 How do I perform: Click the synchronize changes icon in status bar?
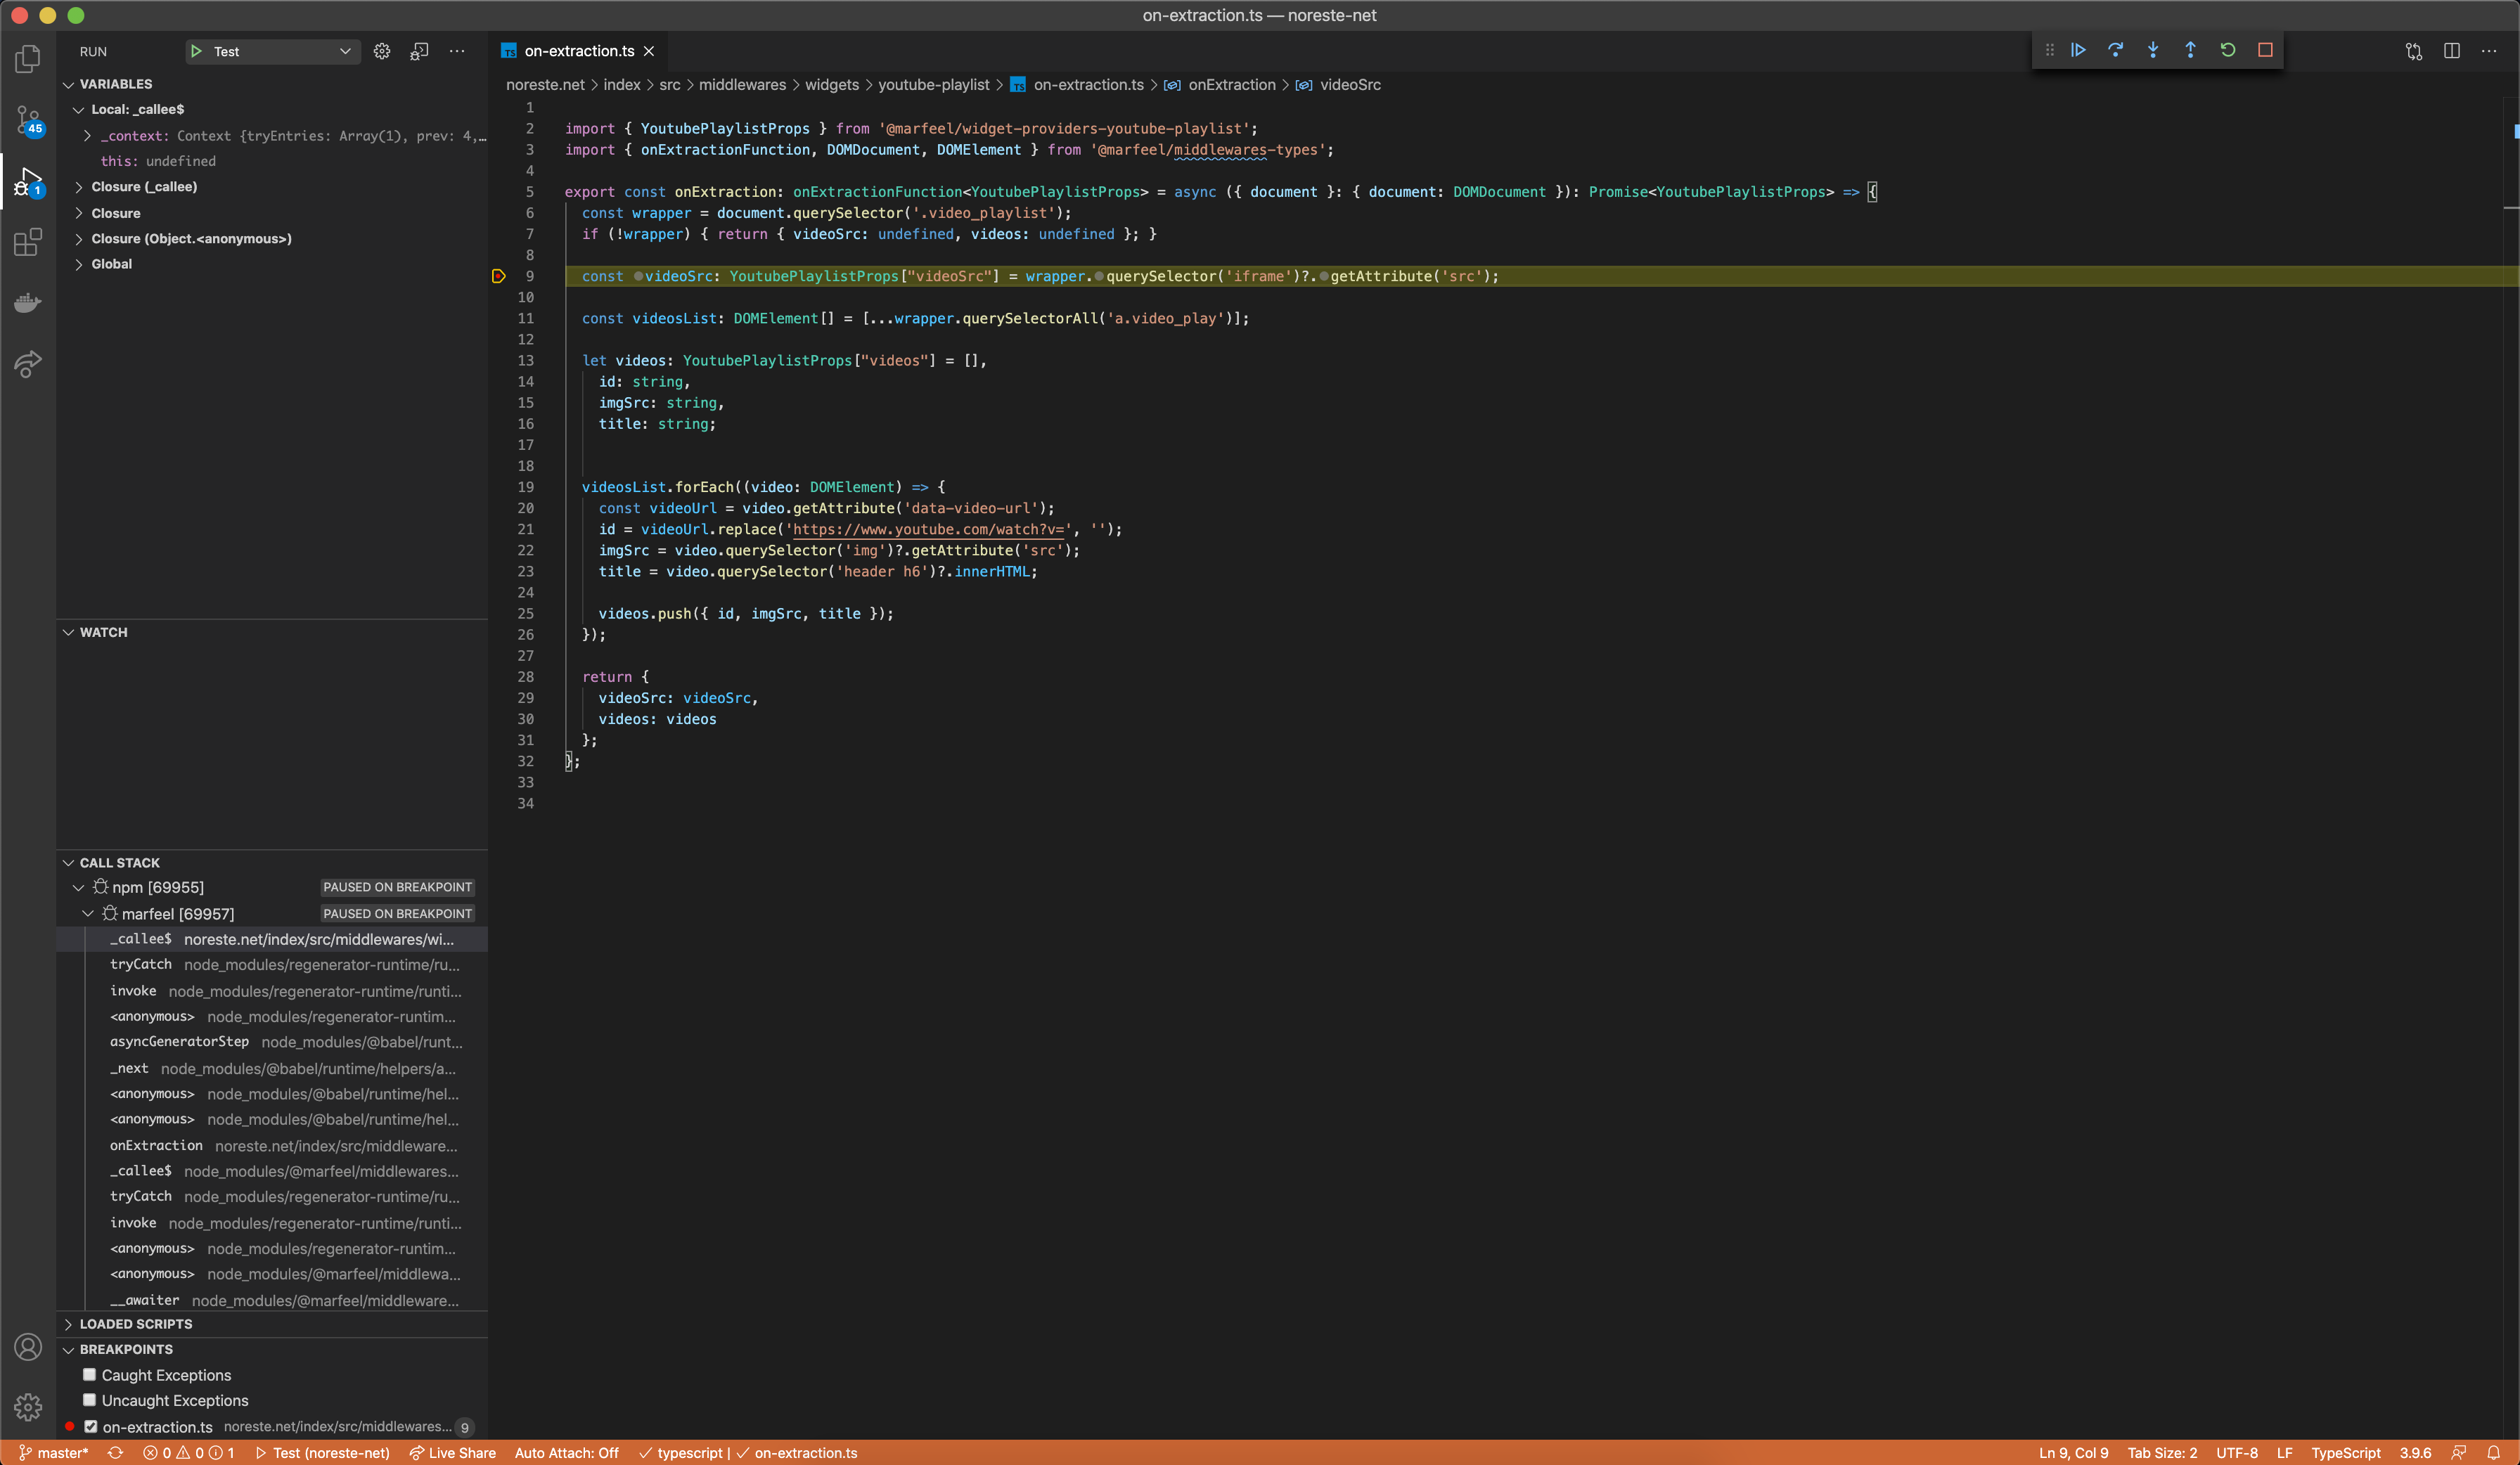[116, 1453]
